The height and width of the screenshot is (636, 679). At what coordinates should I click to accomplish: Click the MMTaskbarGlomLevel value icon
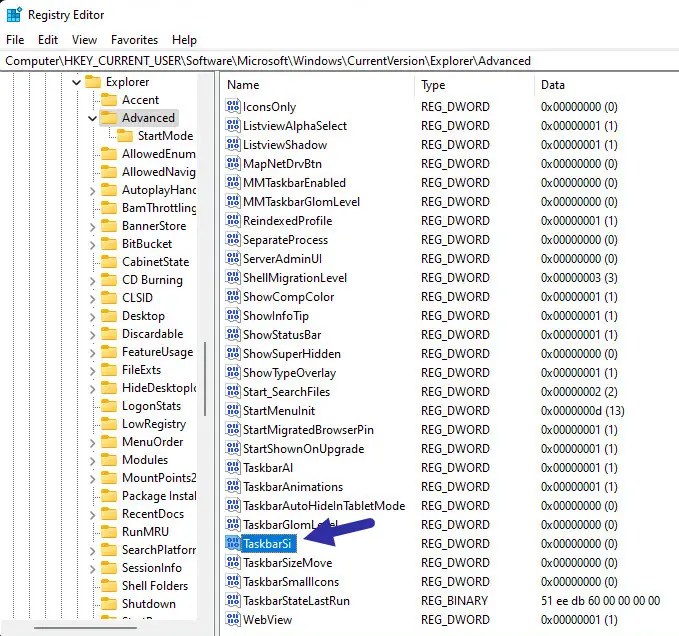tap(233, 202)
